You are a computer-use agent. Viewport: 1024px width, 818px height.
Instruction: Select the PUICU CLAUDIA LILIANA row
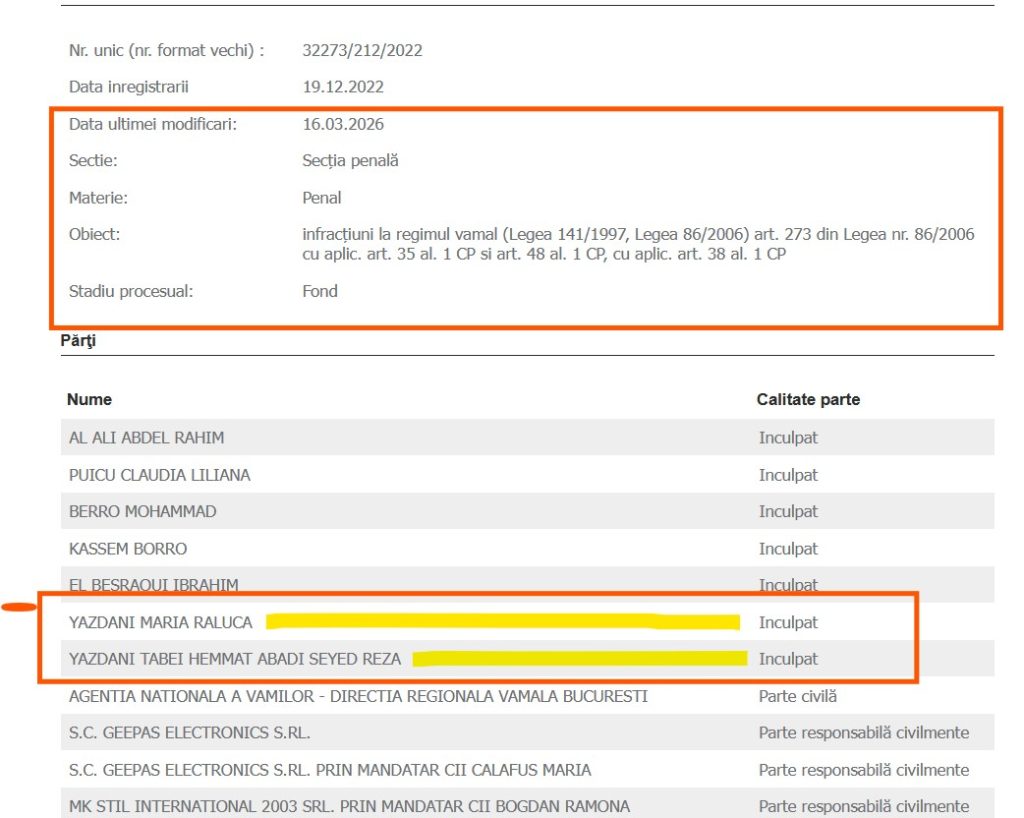528,475
